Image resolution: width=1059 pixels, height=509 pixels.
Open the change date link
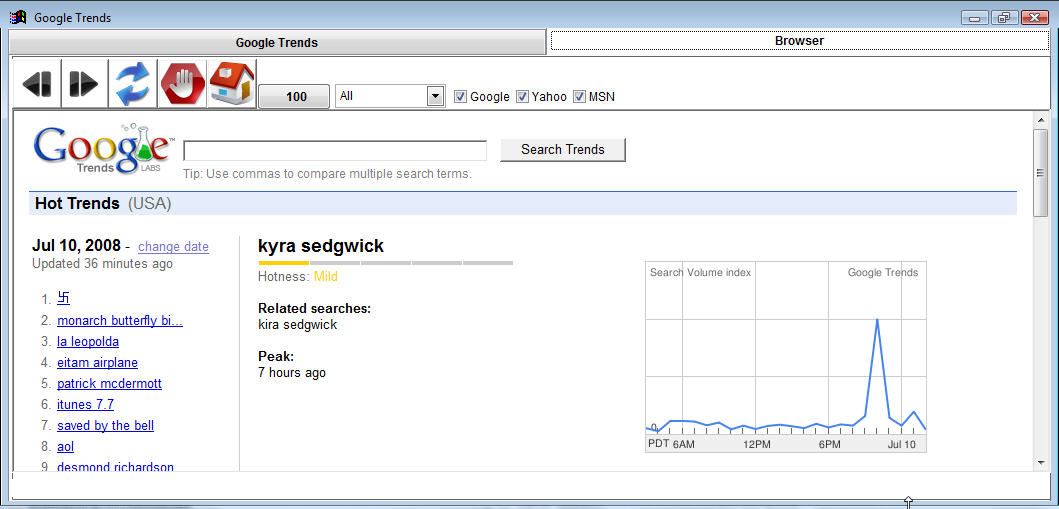point(174,246)
